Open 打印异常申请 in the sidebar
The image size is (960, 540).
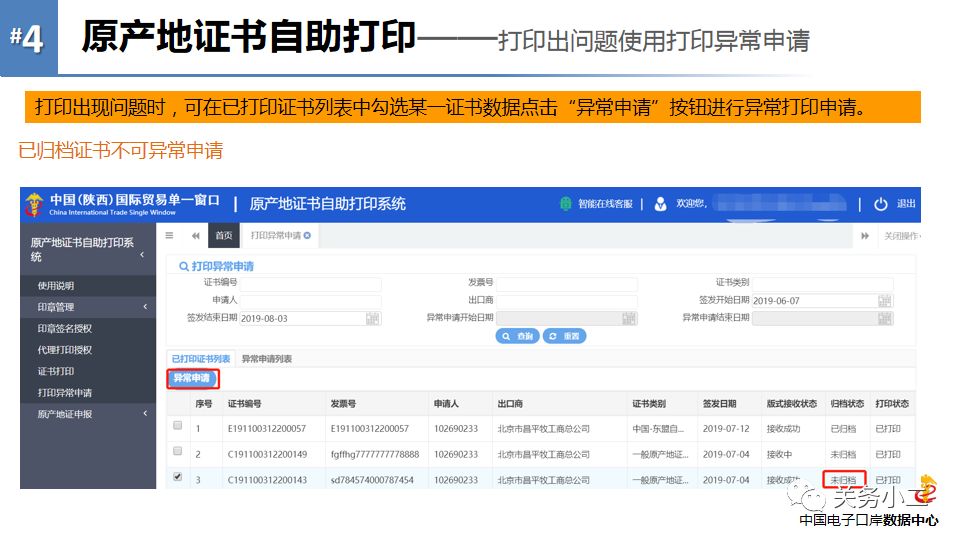click(64, 393)
